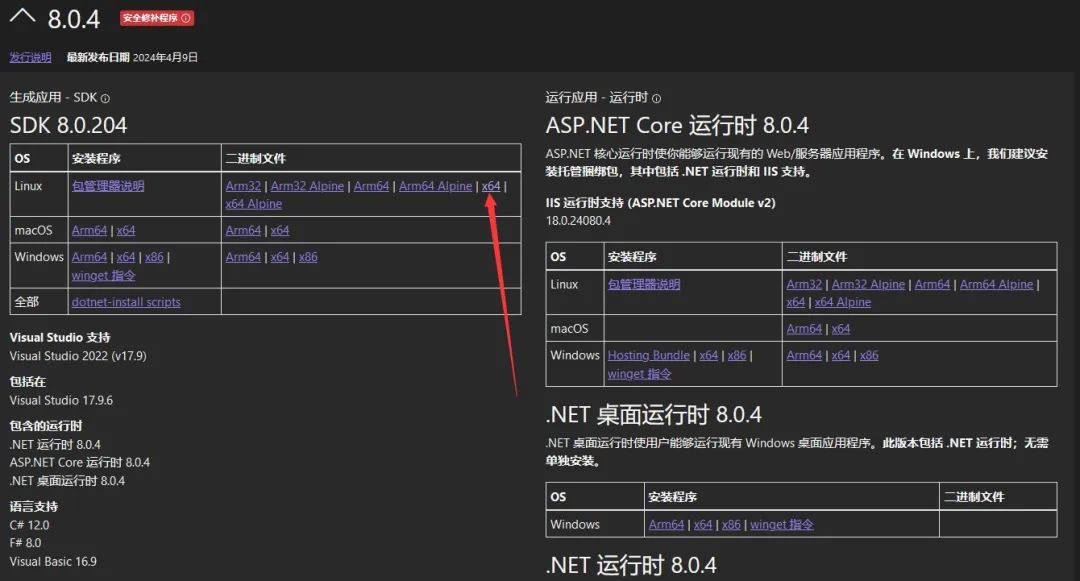Screen dimensions: 1080x581
Task: Click the 'Visual Studio 17.9.6' text
Action: [x=61, y=400]
